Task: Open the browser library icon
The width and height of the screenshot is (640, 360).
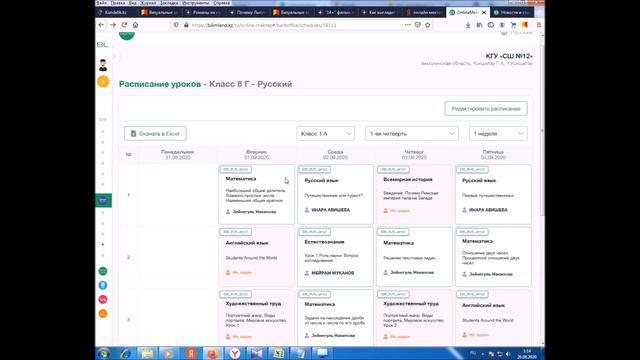Action: 479,25
